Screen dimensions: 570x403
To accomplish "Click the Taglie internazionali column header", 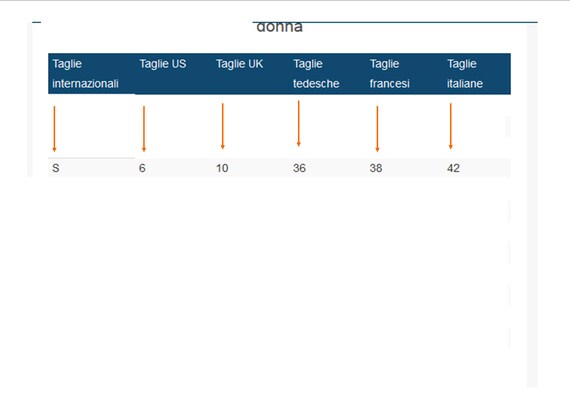I will (92, 74).
